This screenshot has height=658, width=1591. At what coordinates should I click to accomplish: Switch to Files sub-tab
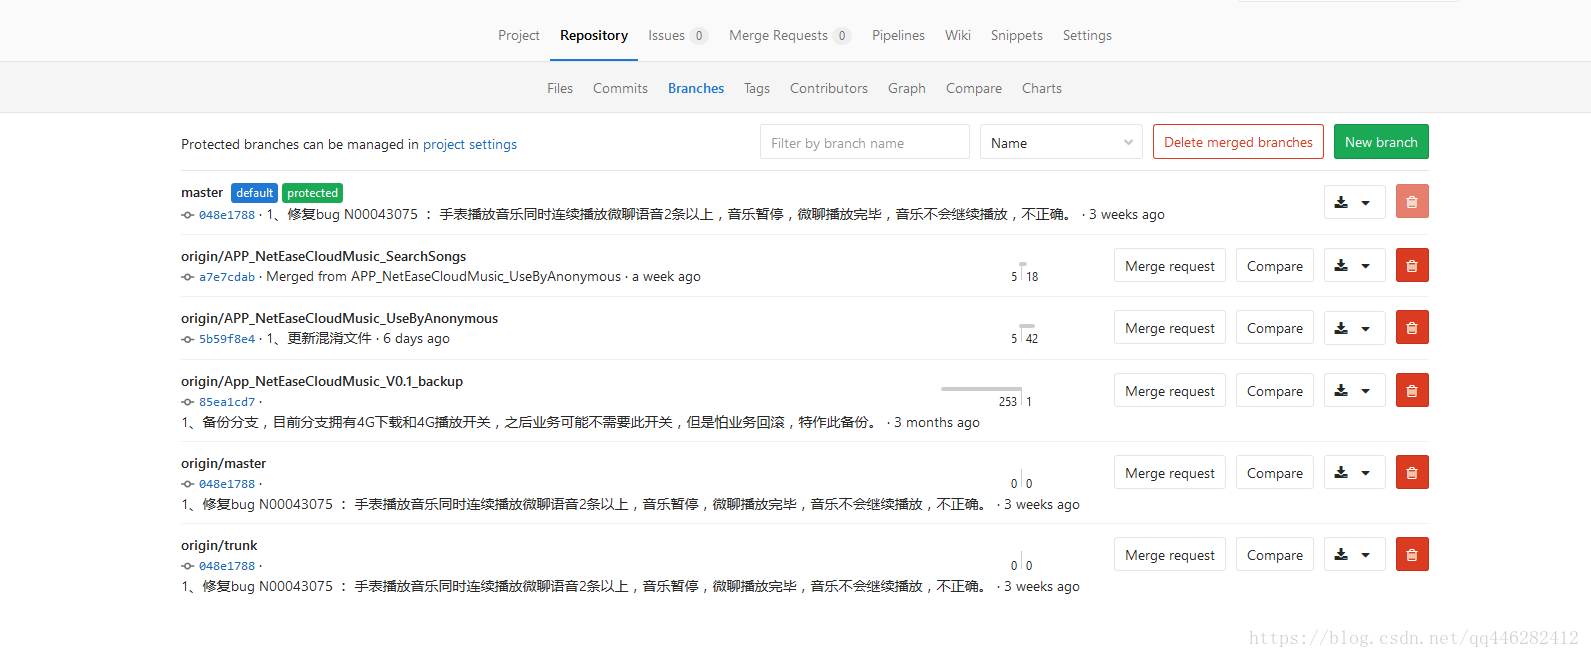(x=560, y=88)
